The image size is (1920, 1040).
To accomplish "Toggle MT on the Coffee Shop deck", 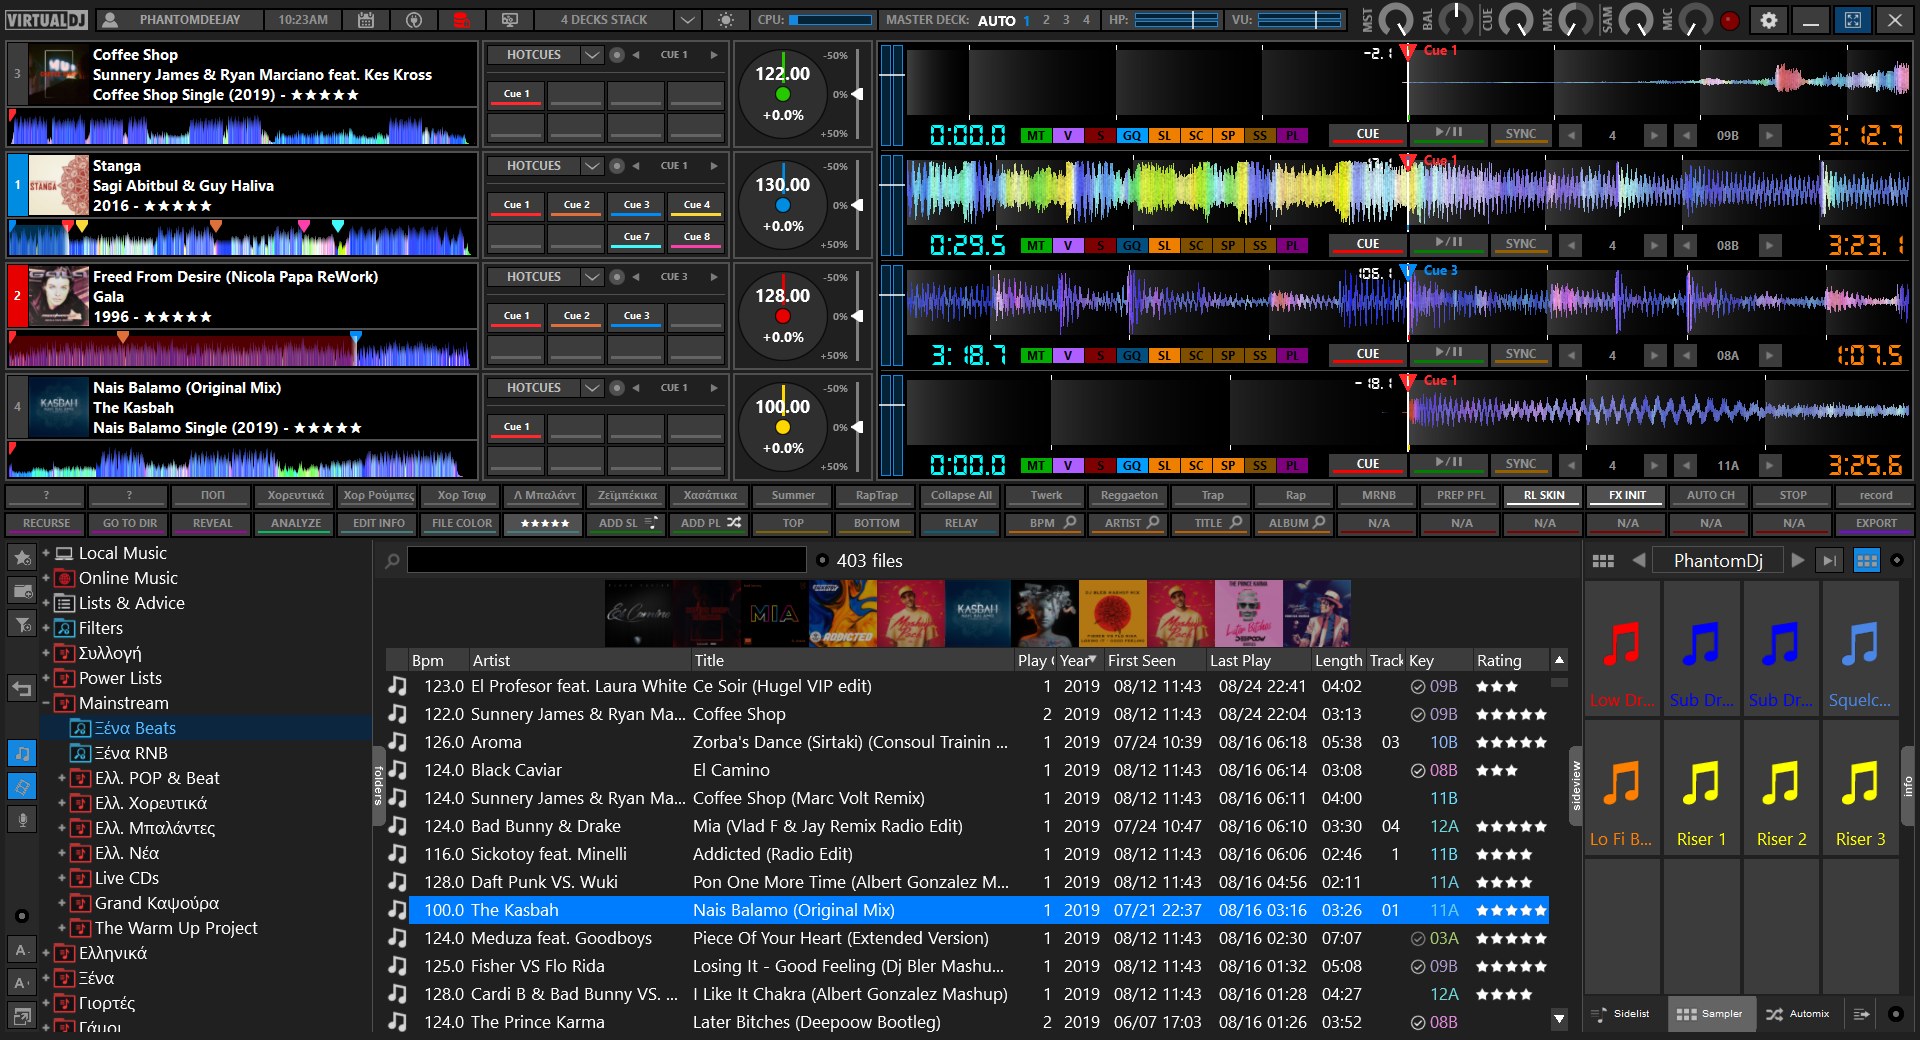I will 1036,136.
